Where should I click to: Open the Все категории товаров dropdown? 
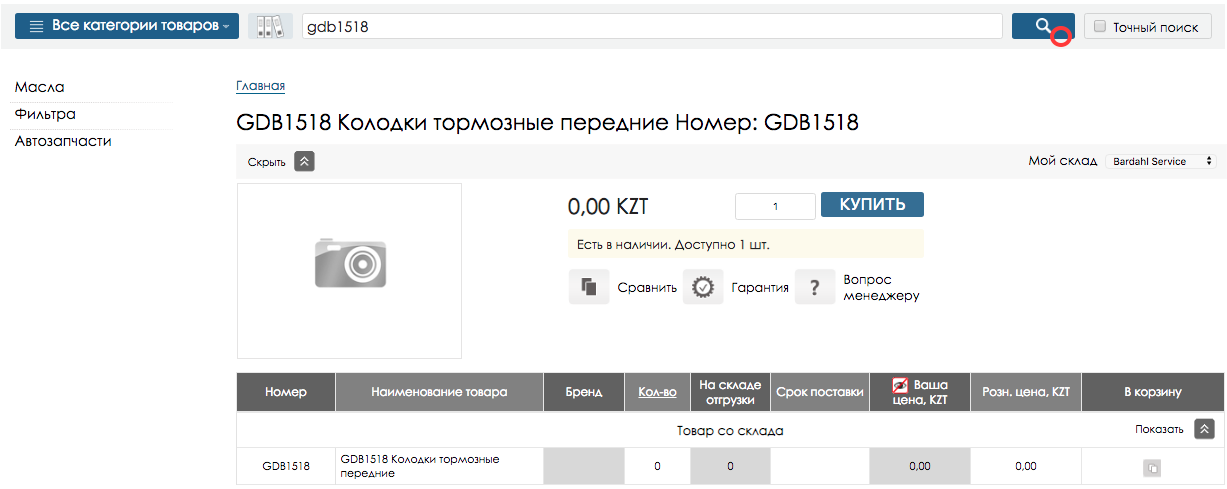point(127,26)
